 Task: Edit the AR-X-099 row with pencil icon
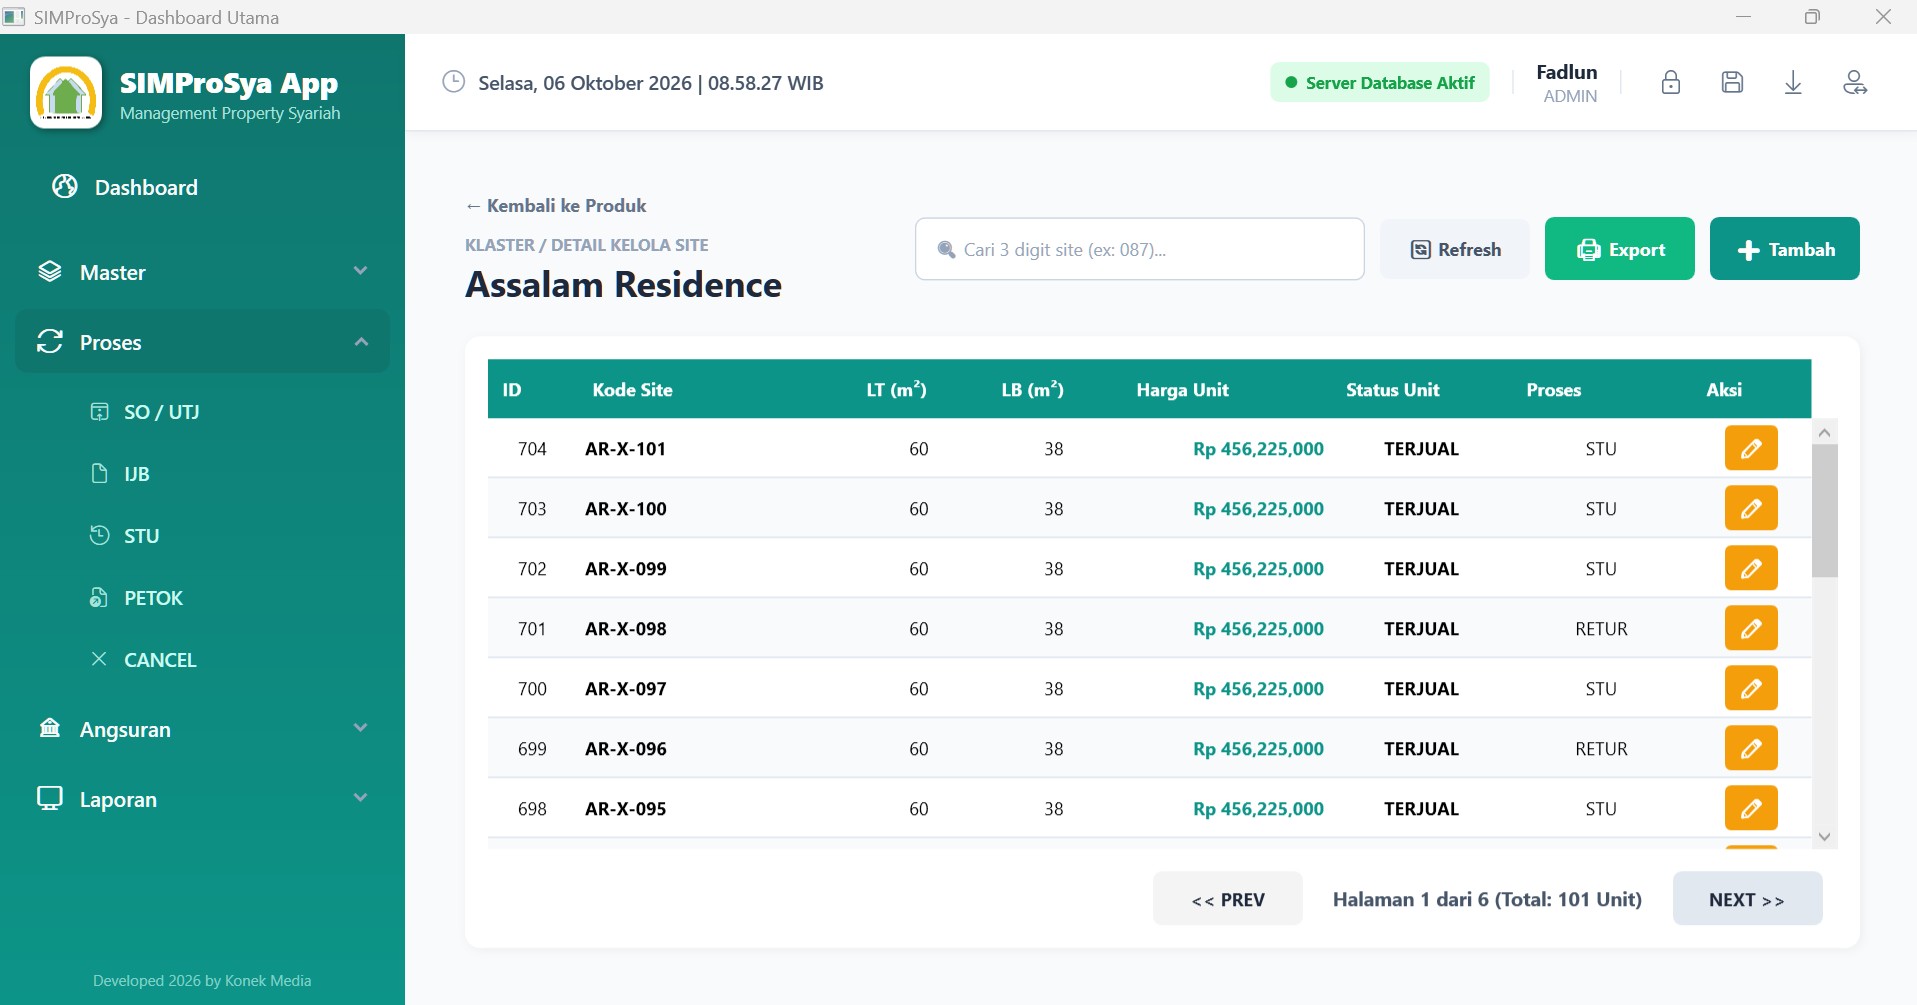(x=1751, y=568)
